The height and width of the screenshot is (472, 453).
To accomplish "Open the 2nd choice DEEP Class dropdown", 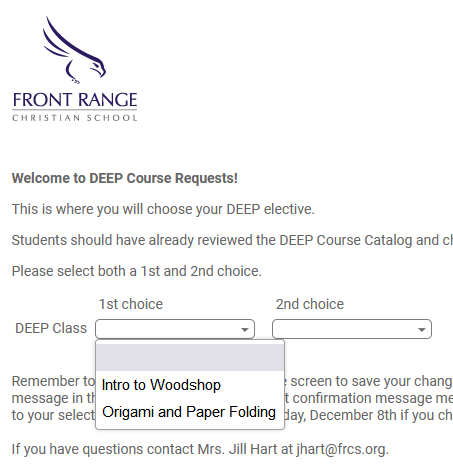I will [x=352, y=329].
